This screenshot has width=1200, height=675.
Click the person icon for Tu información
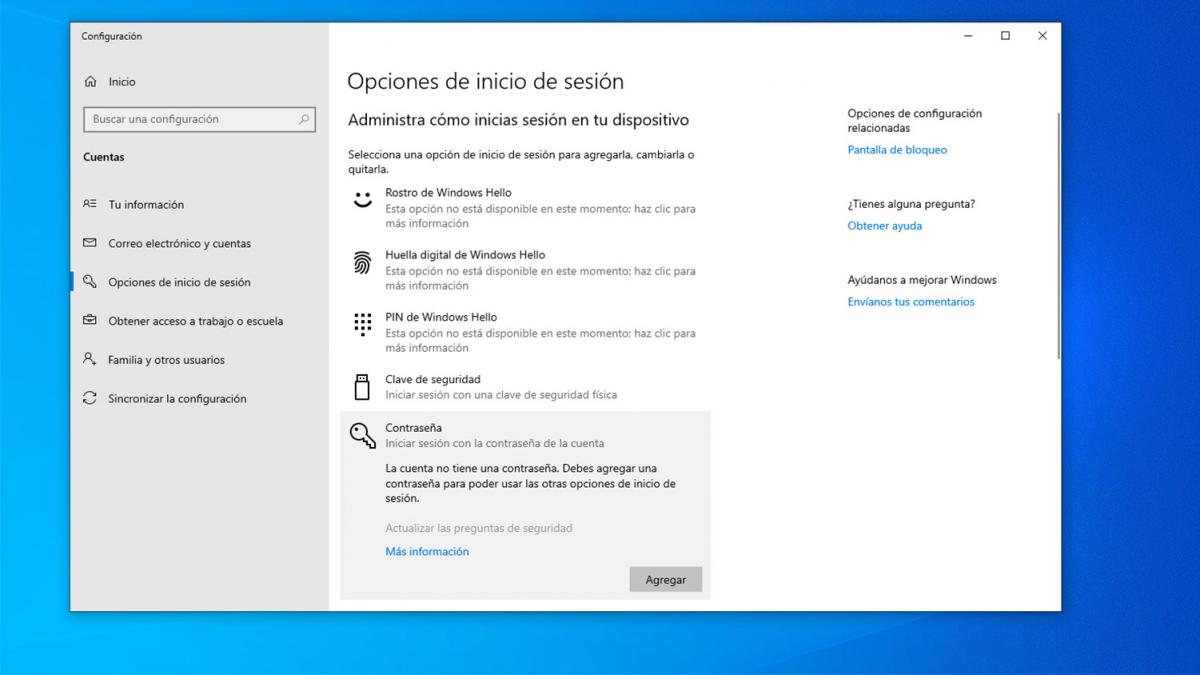(x=91, y=204)
